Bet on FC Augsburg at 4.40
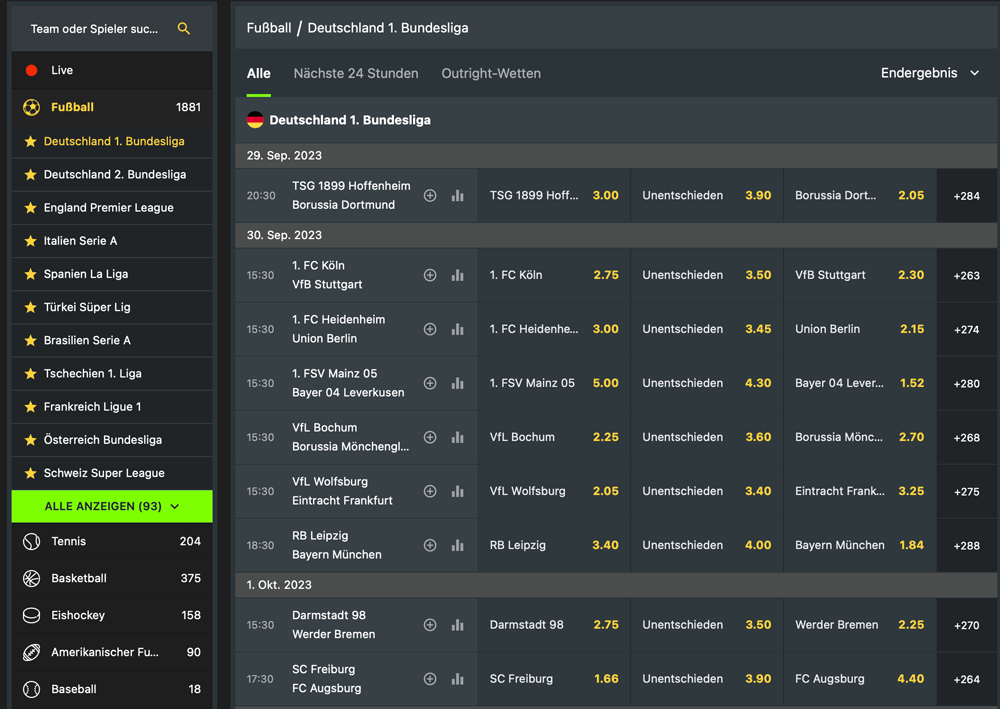Screen dimensions: 1000x709 point(859,679)
